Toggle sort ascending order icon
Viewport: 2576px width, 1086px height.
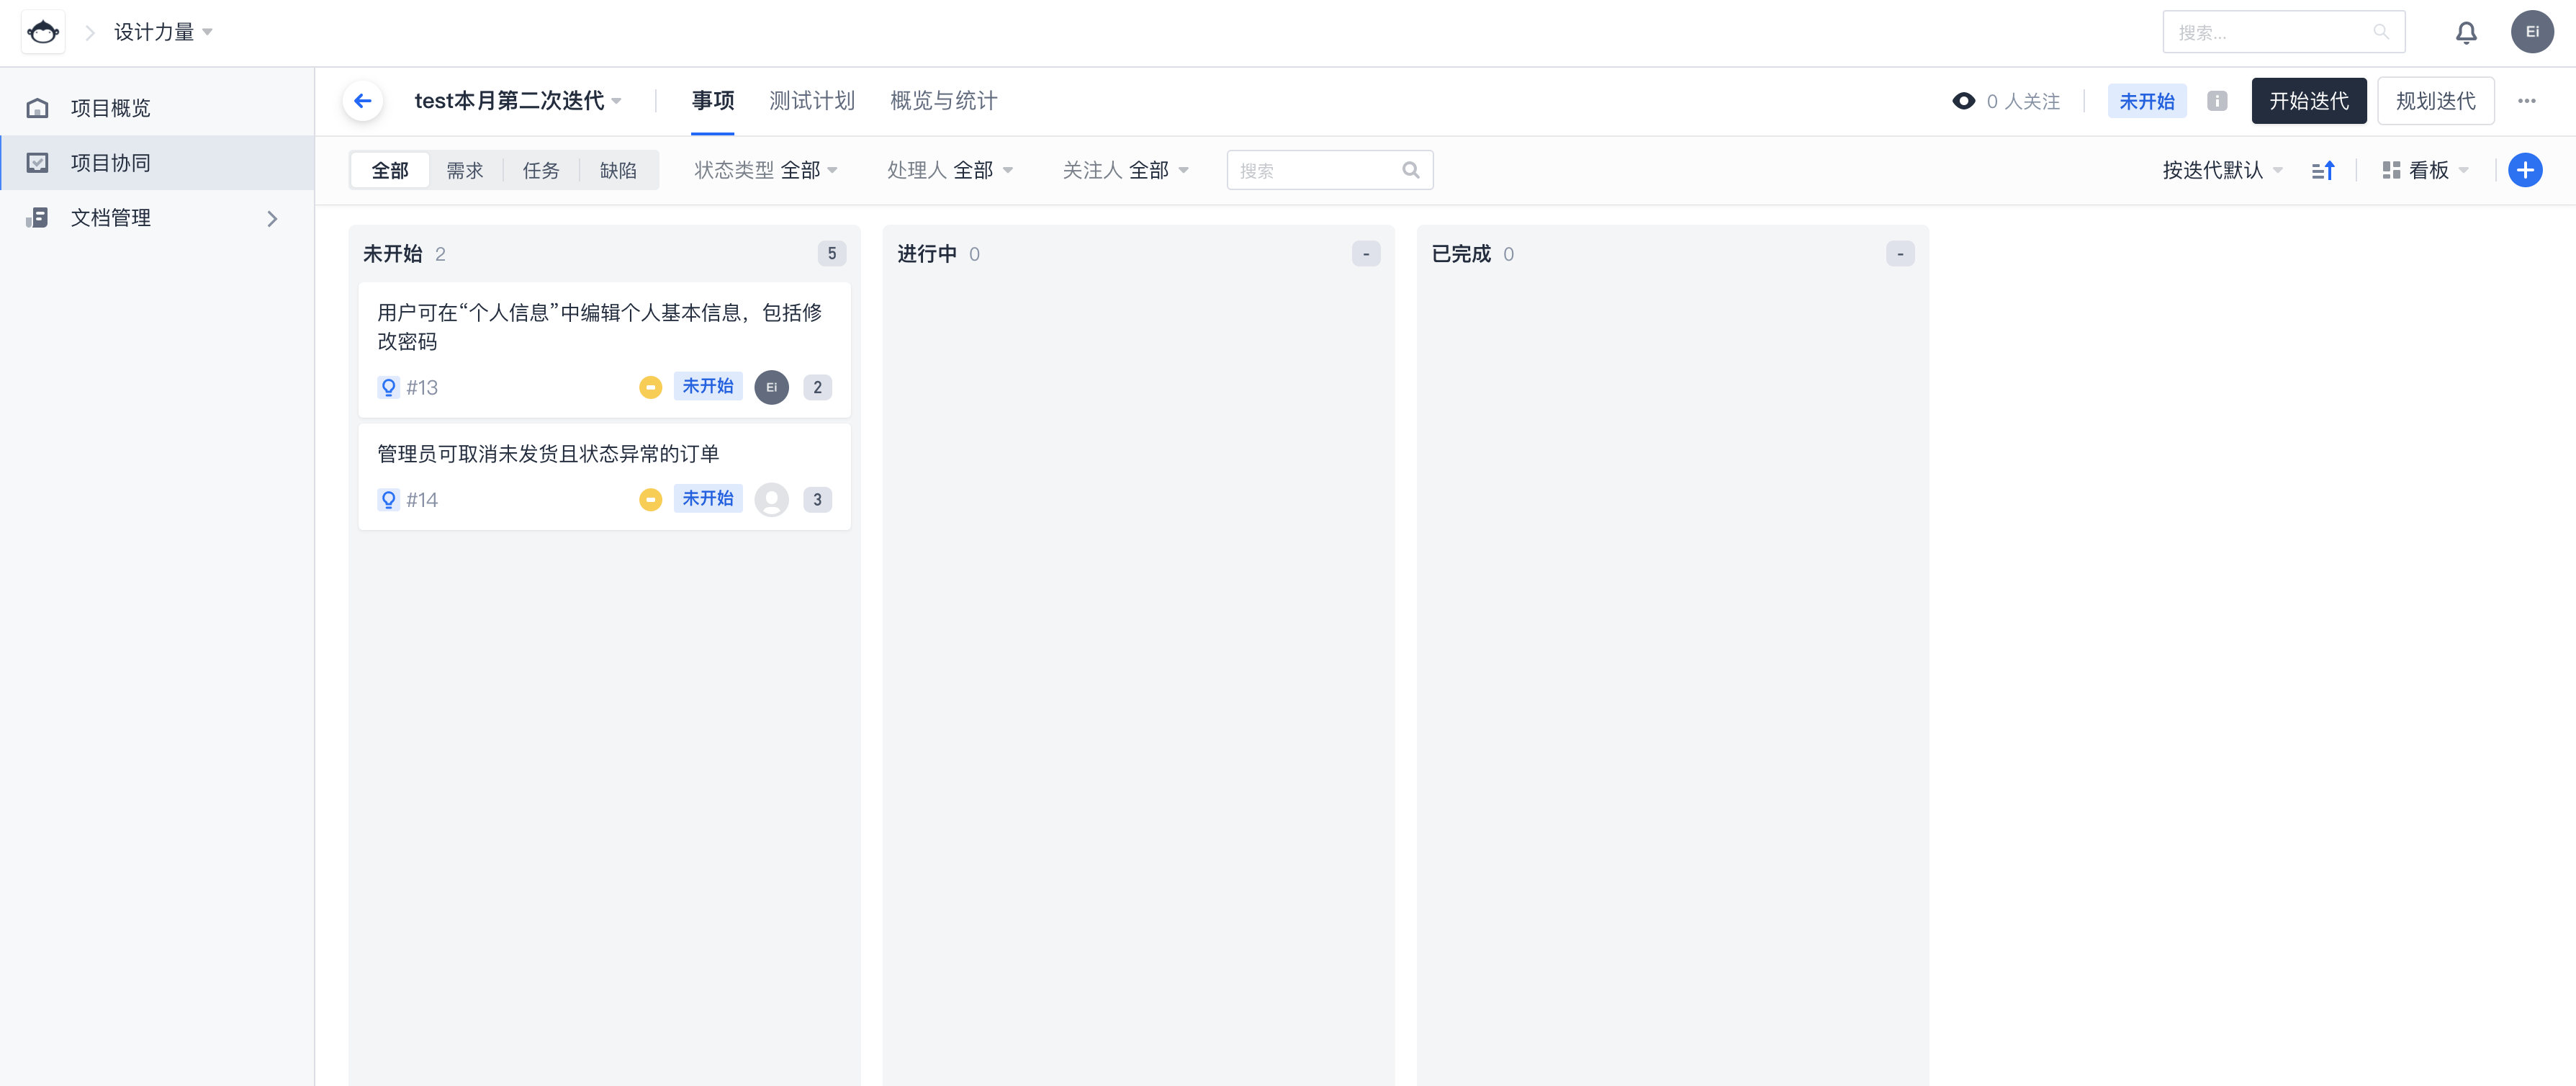[x=2322, y=171]
